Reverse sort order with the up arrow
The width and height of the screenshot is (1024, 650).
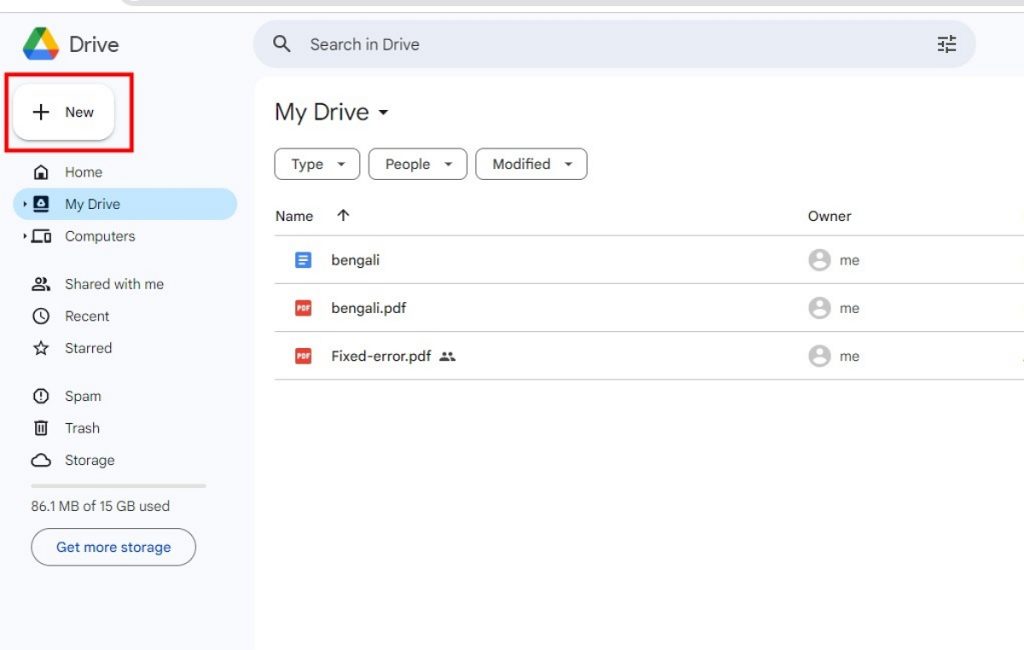click(344, 216)
